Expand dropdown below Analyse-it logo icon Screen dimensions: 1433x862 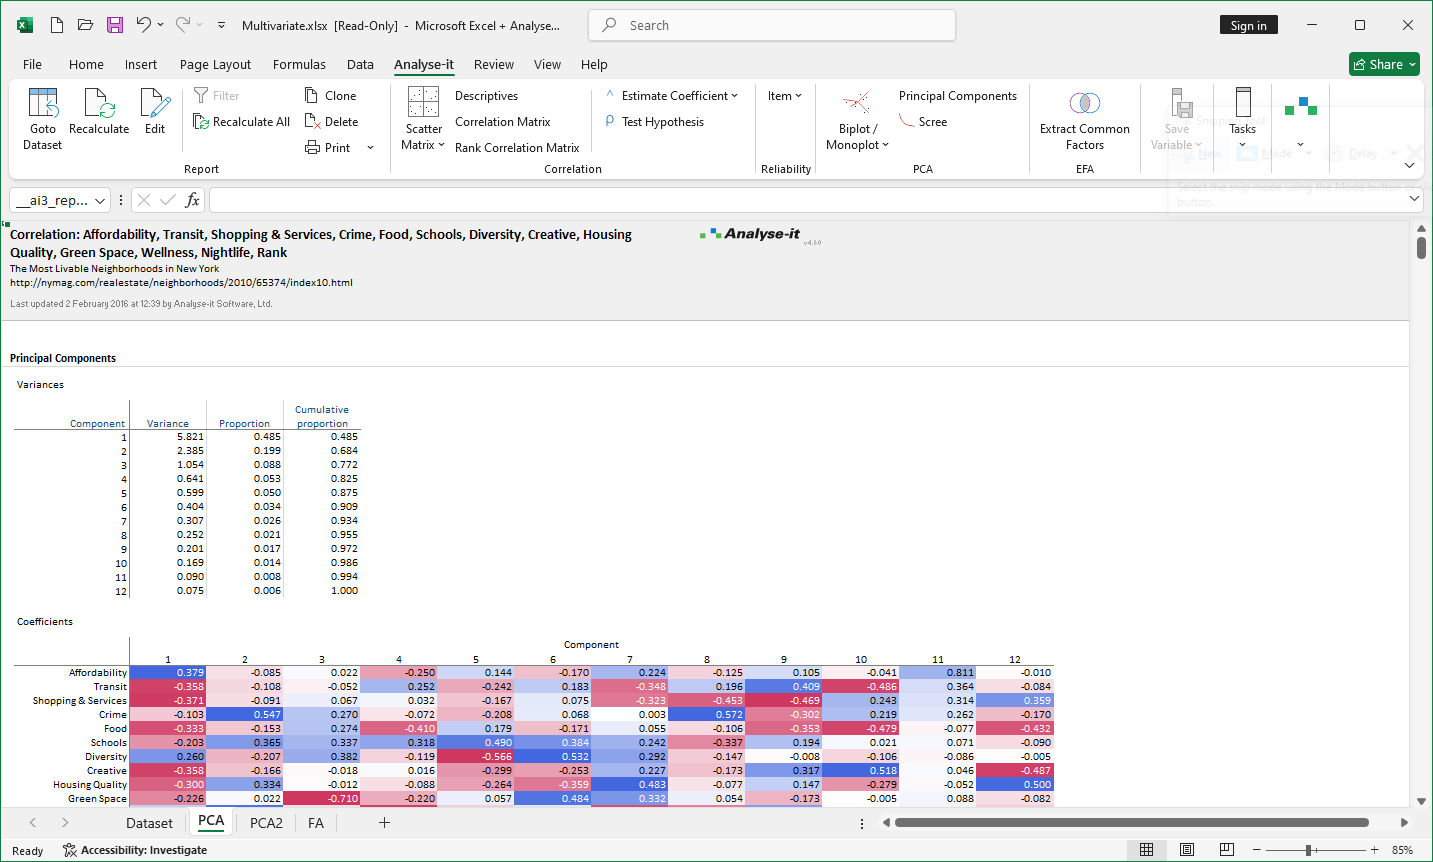coord(1301,145)
